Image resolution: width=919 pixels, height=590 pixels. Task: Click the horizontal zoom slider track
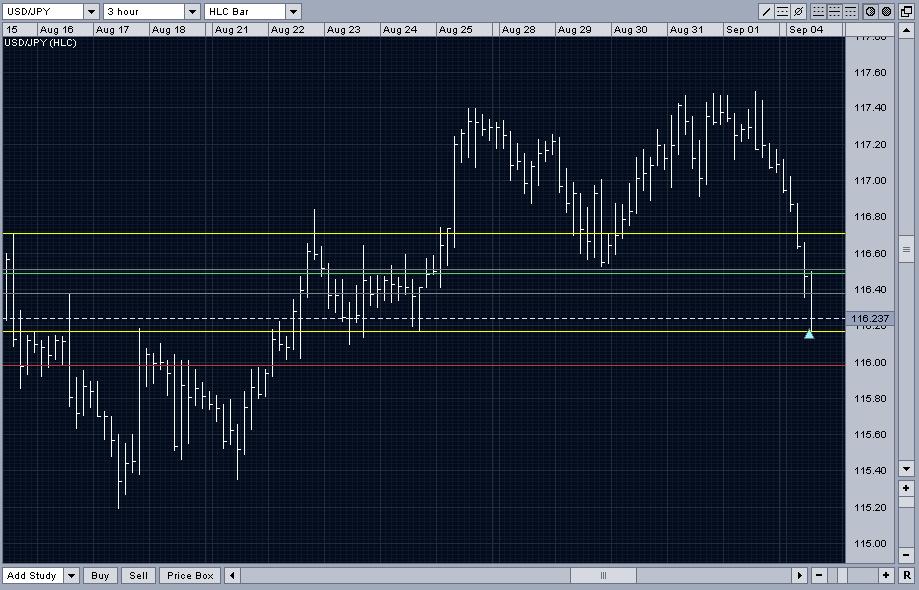(853, 575)
